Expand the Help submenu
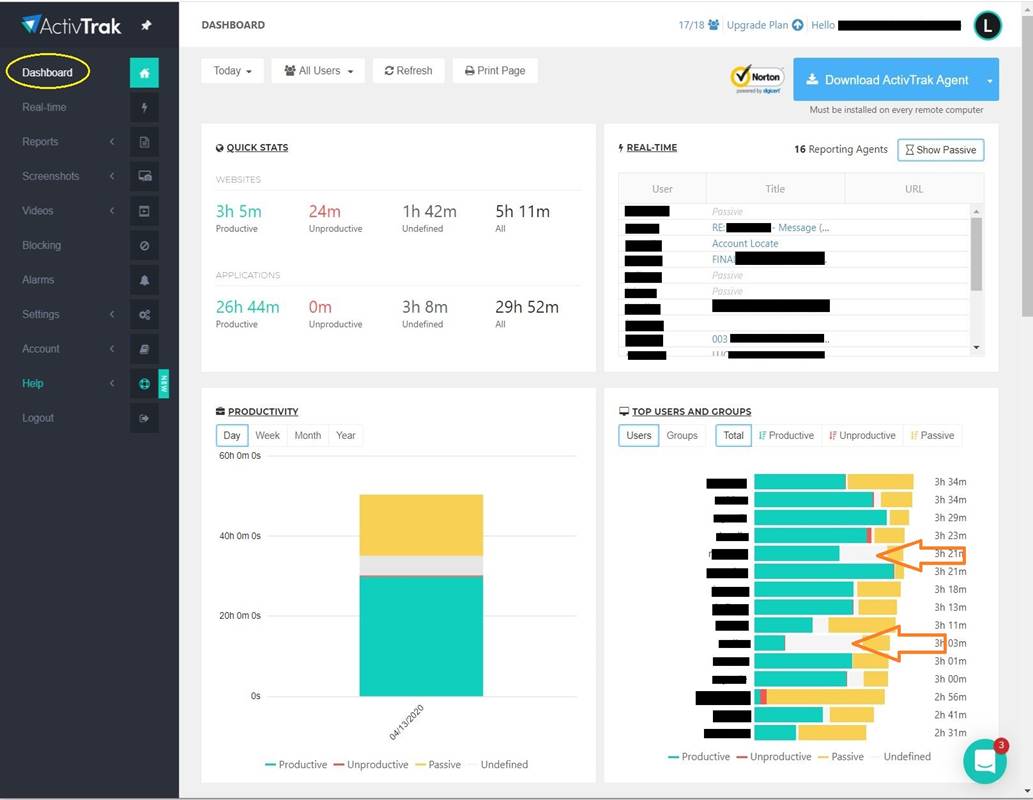This screenshot has width=1033, height=800. tap(112, 384)
